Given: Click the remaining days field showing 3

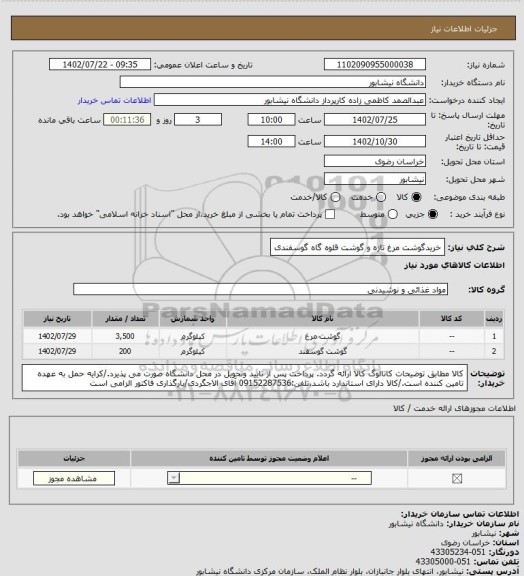Looking at the screenshot, I should pyautogui.click(x=198, y=120).
